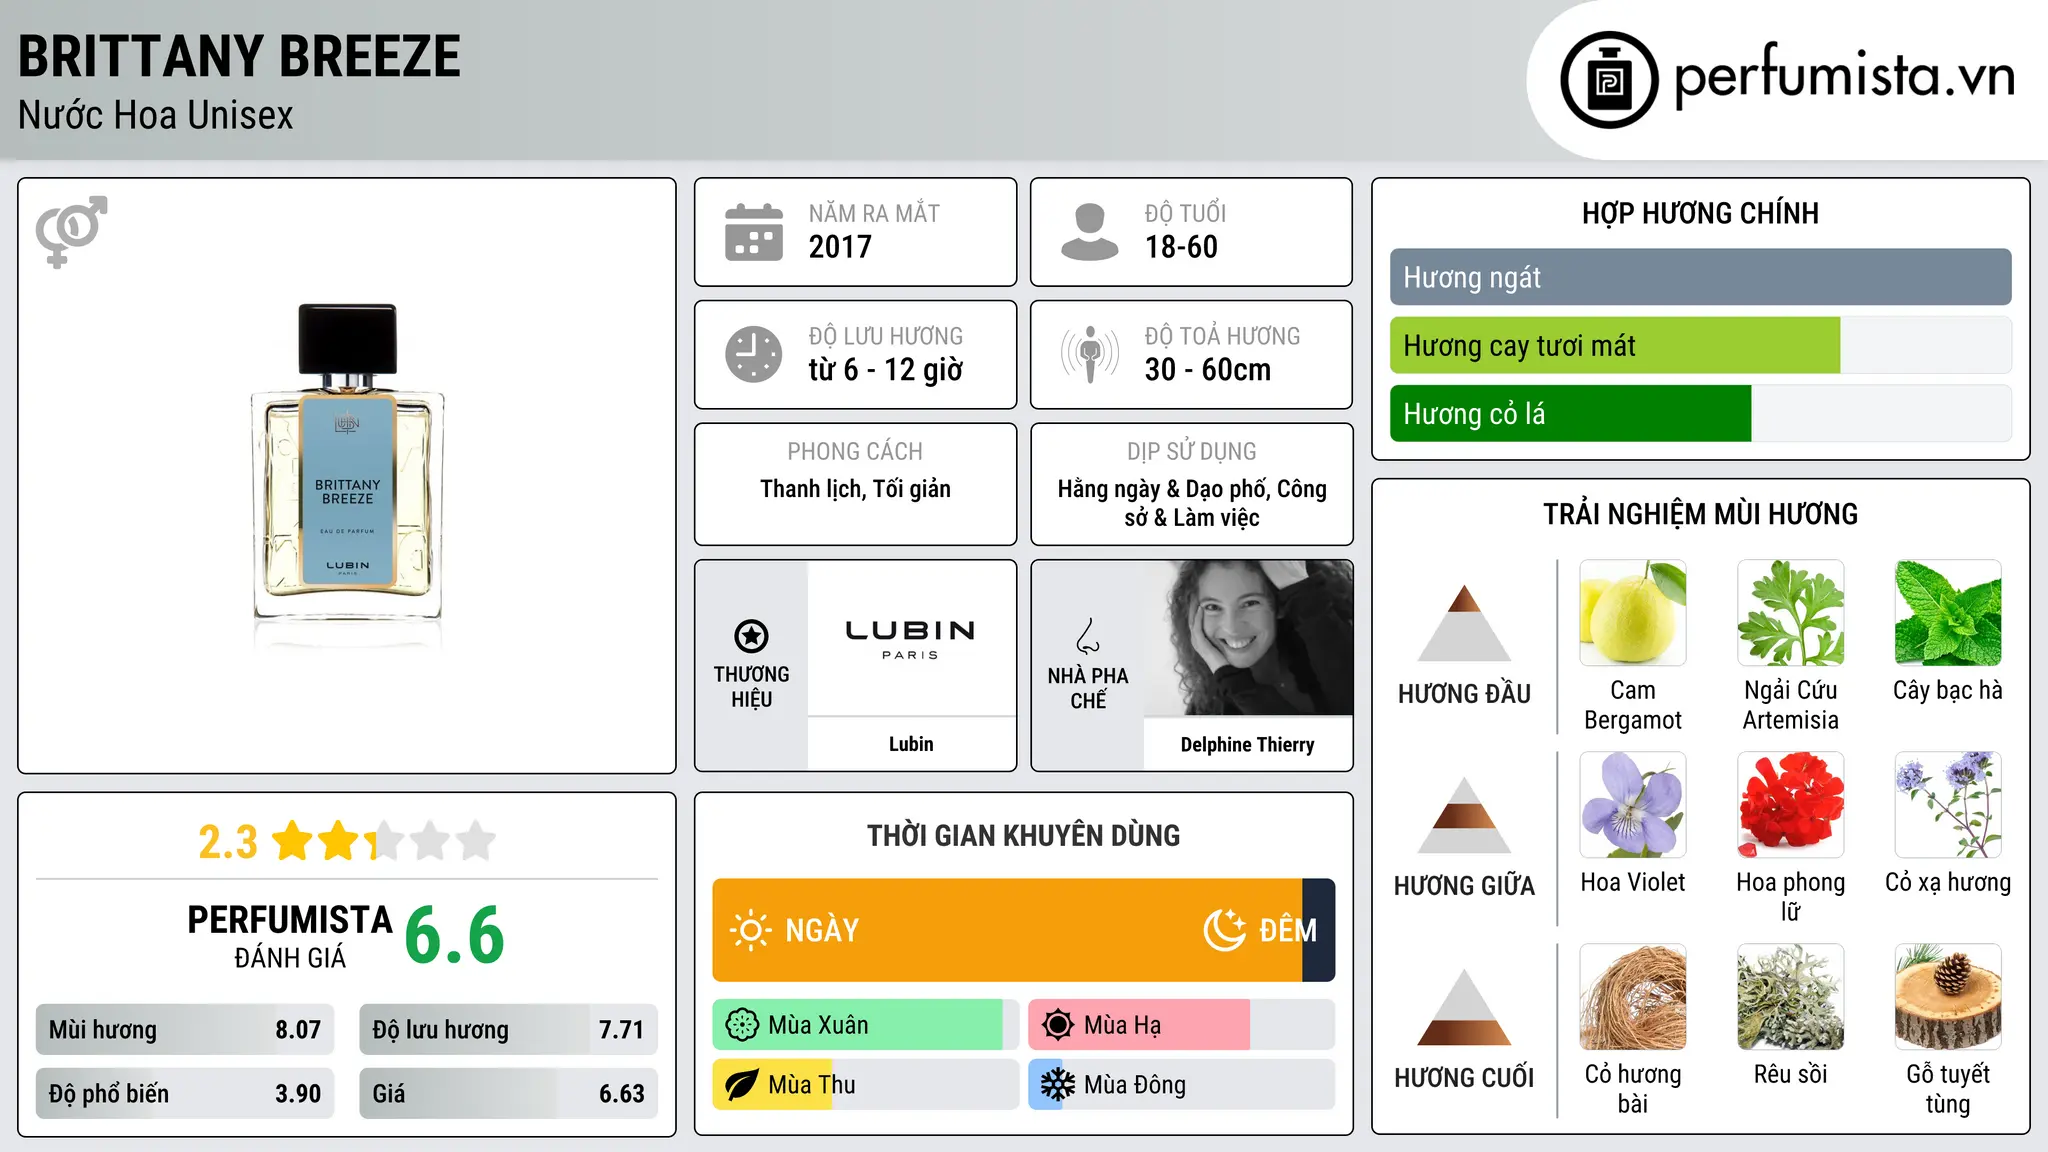This screenshot has width=2048, height=1152.
Task: Click the Delphine Thierry portrait photo
Action: click(1248, 638)
